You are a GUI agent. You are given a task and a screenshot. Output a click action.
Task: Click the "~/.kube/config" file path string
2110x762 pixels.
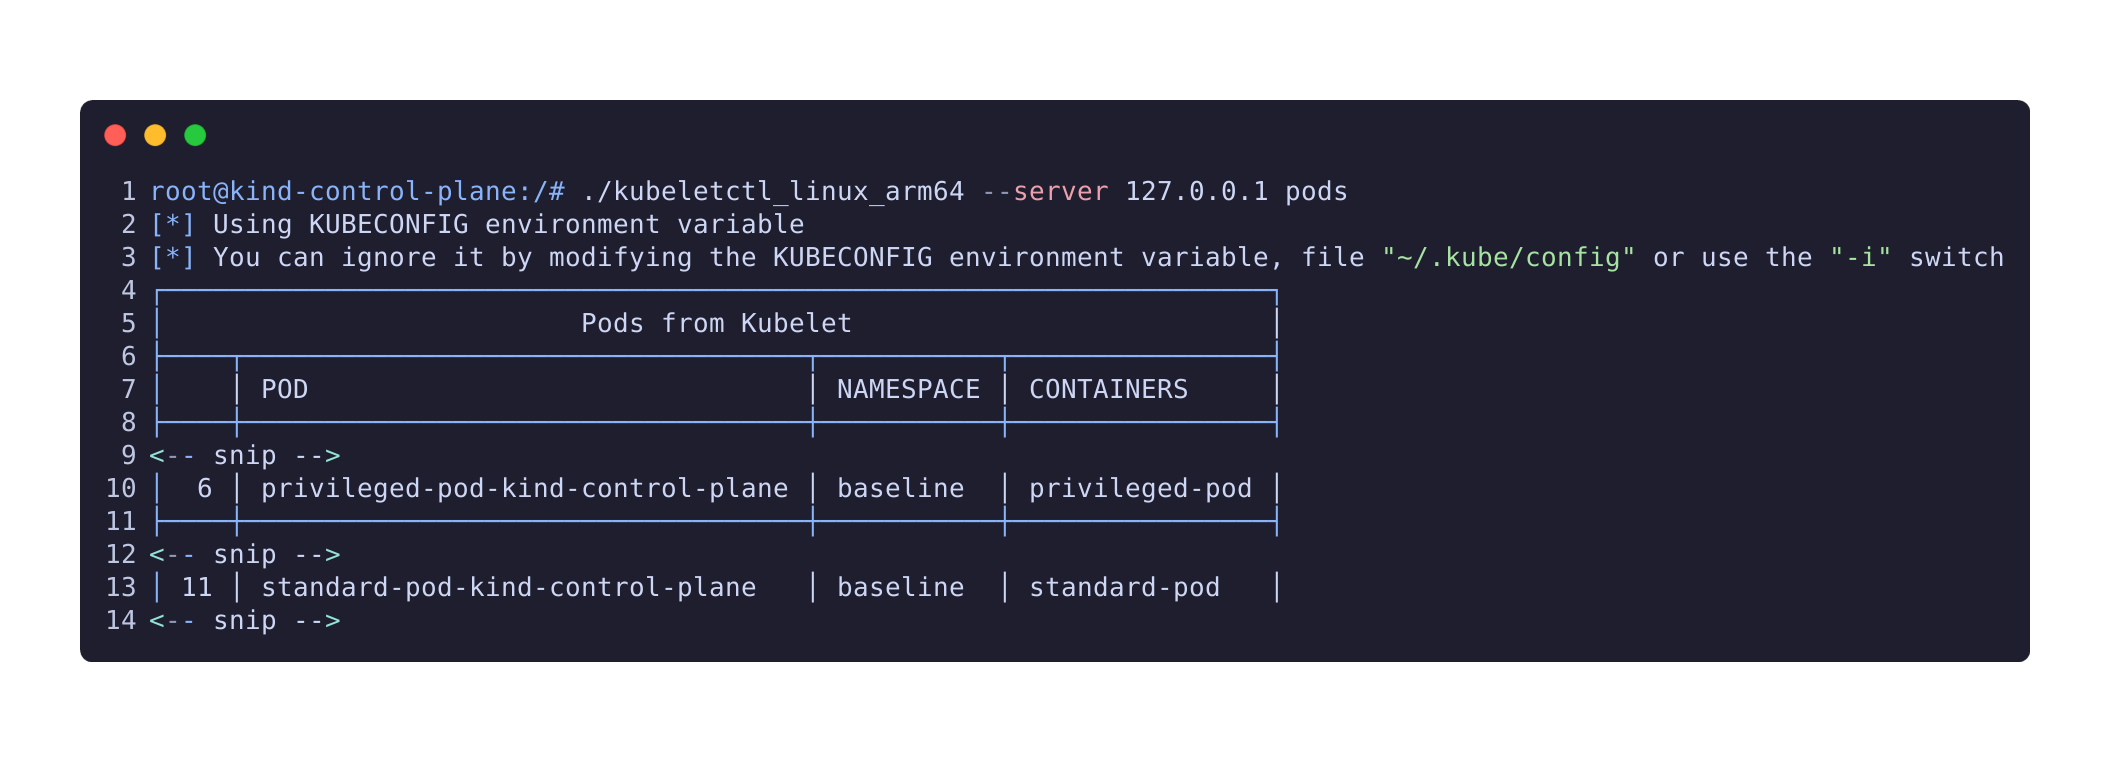pos(1508,257)
